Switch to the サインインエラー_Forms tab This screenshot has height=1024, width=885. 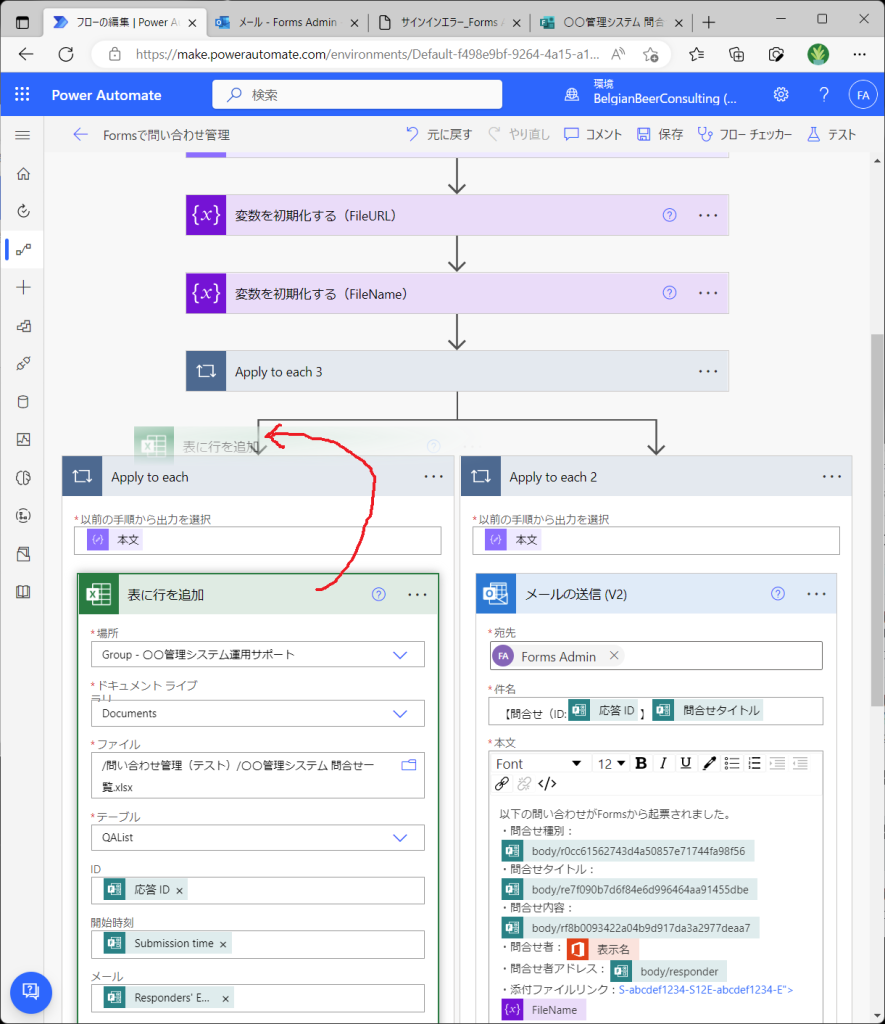coord(451,22)
